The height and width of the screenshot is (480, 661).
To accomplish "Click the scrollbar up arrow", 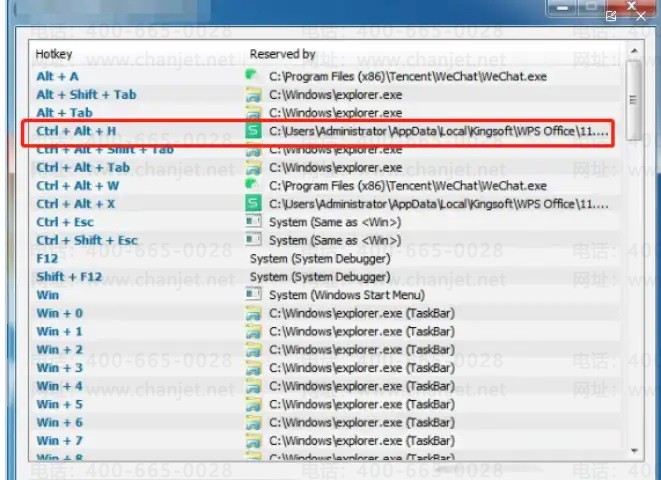I will pyautogui.click(x=634, y=51).
